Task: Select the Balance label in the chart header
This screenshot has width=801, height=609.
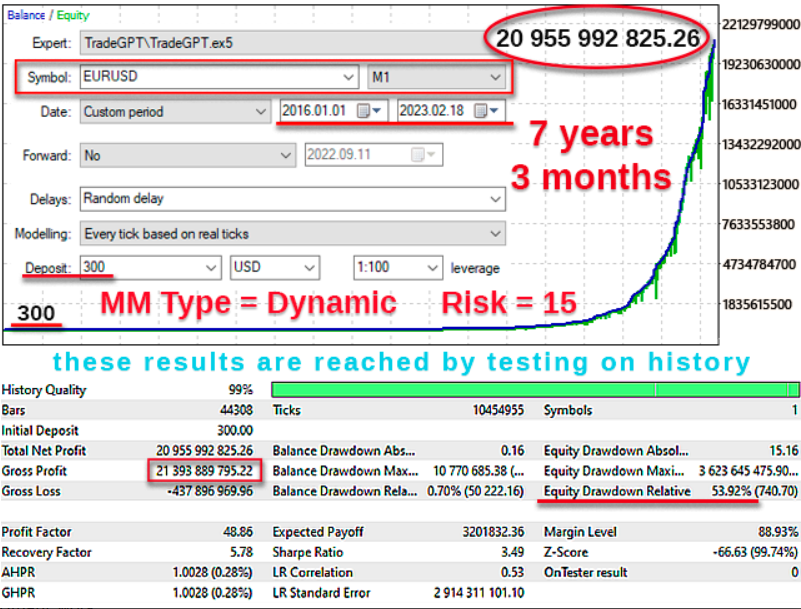Action: tap(24, 15)
